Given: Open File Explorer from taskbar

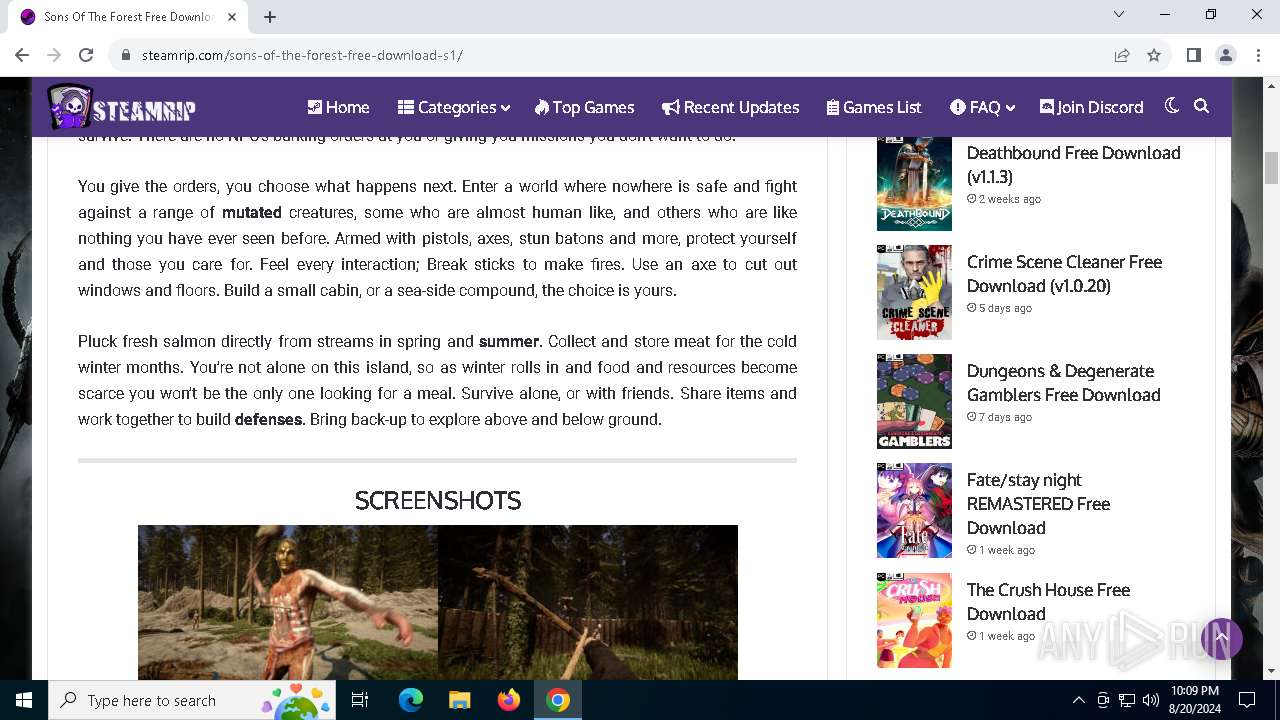Looking at the screenshot, I should click(x=460, y=700).
